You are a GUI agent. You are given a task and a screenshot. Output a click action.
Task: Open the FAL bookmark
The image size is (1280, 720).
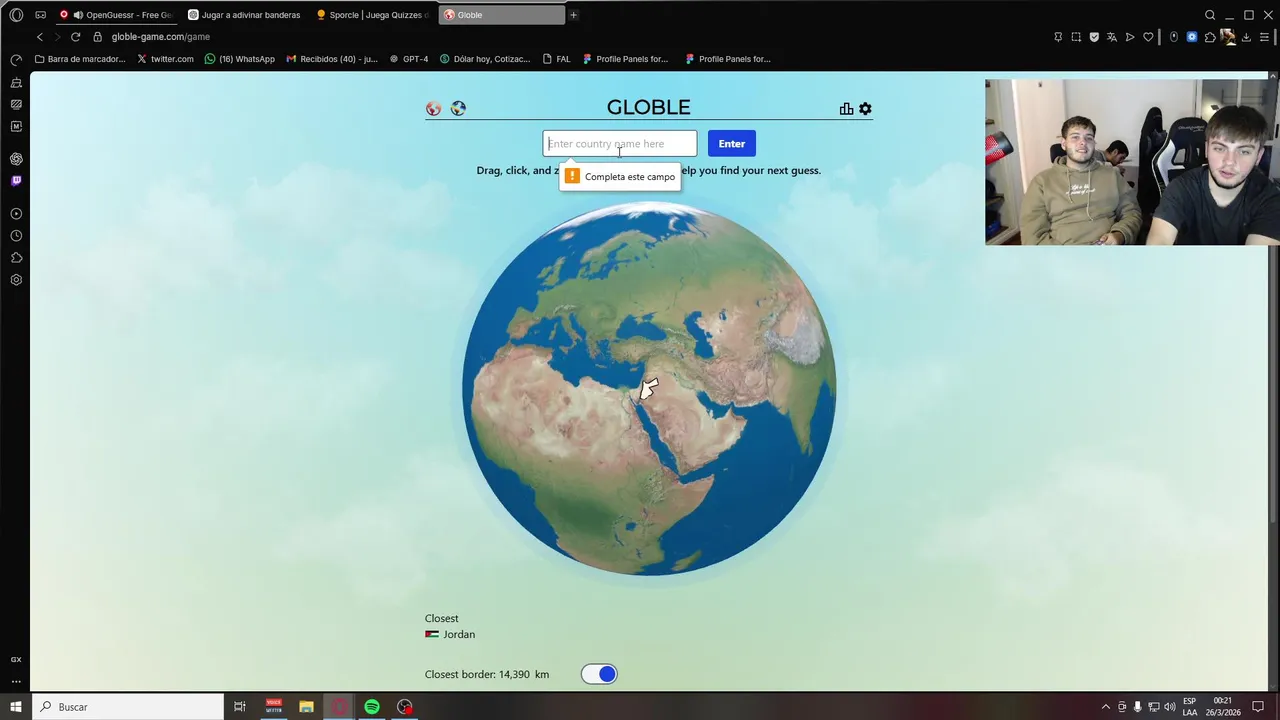[556, 59]
